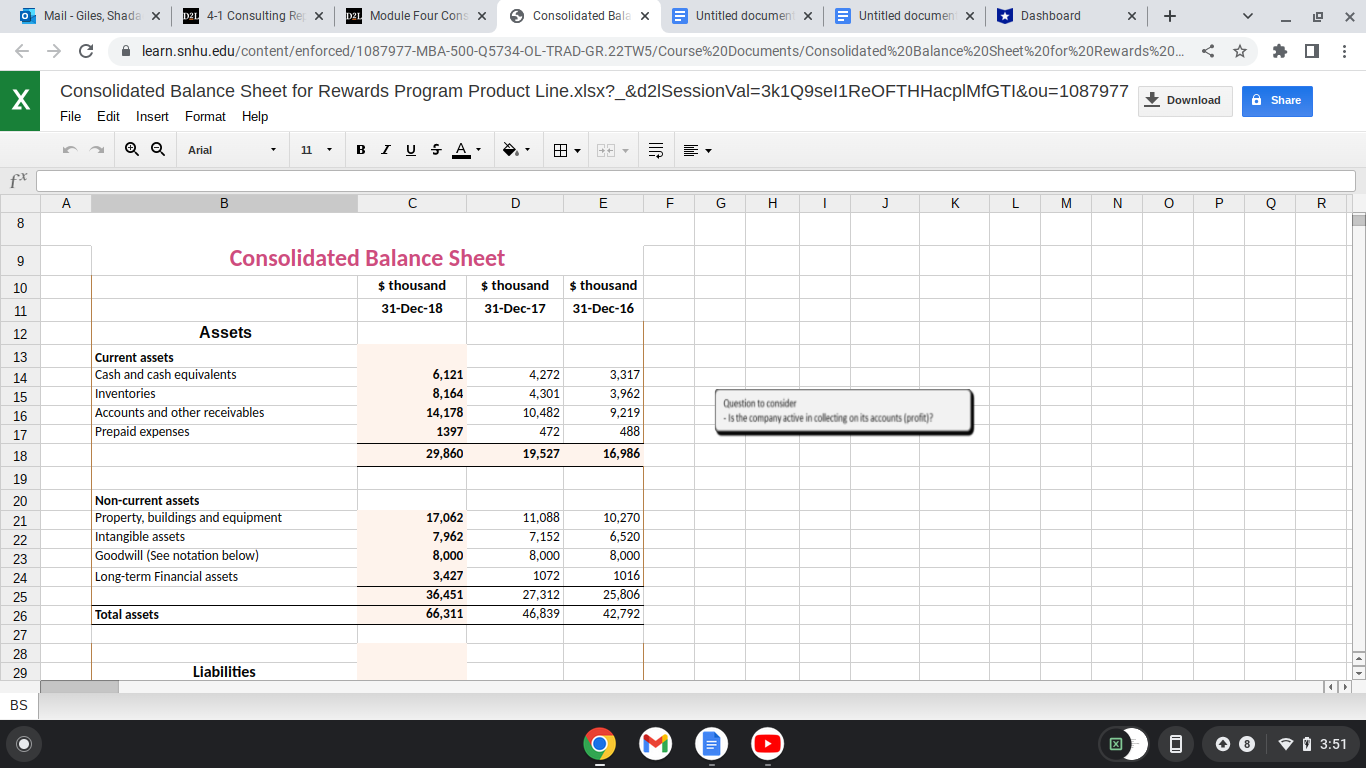
Task: Click vertical scrollbar down arrow
Action: (x=1358, y=673)
